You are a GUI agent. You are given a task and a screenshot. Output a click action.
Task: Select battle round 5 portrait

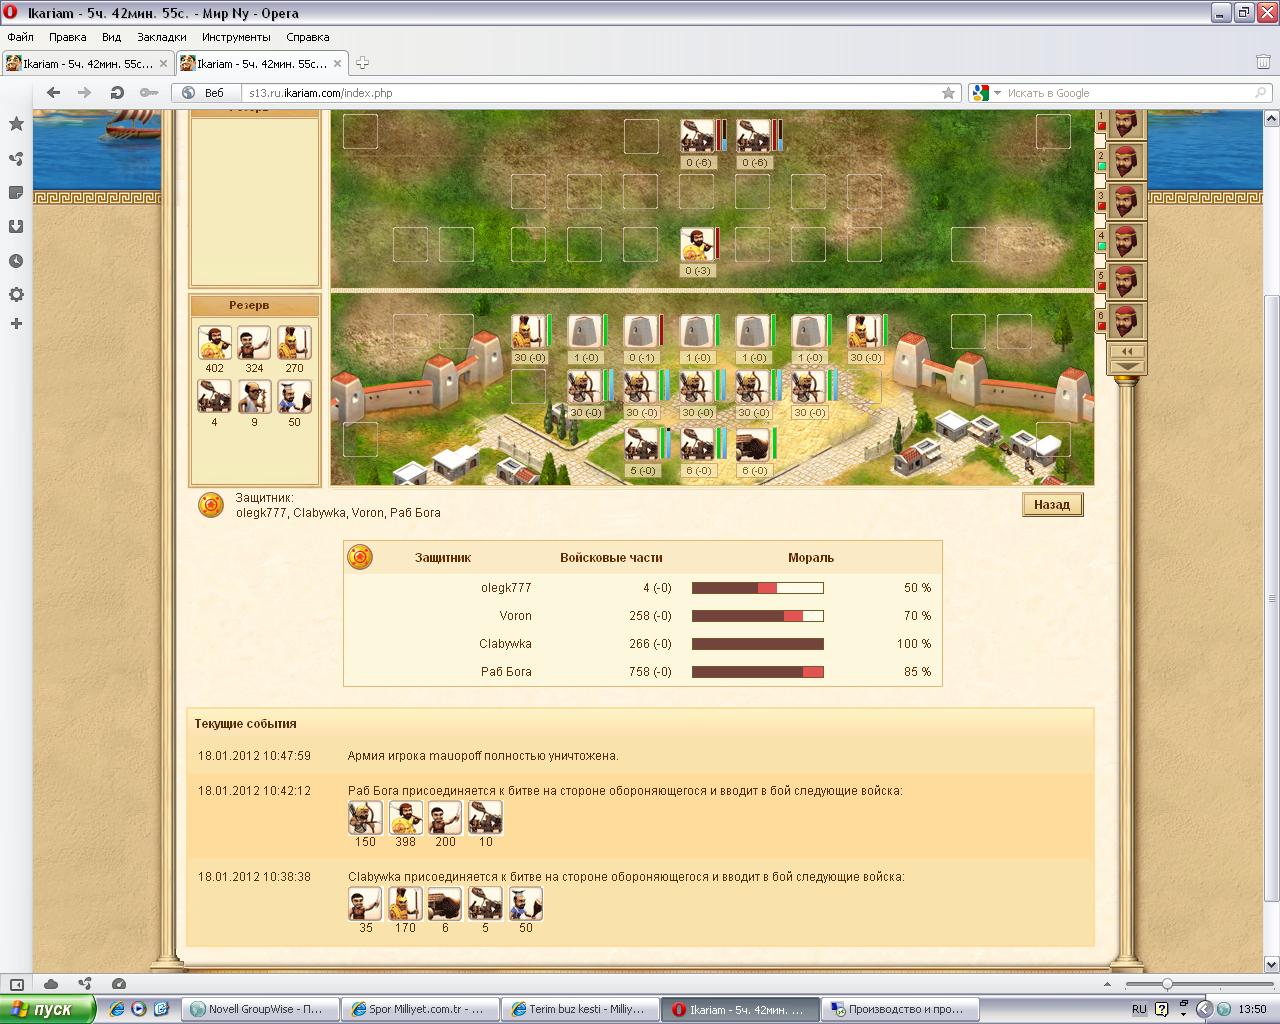(1125, 281)
